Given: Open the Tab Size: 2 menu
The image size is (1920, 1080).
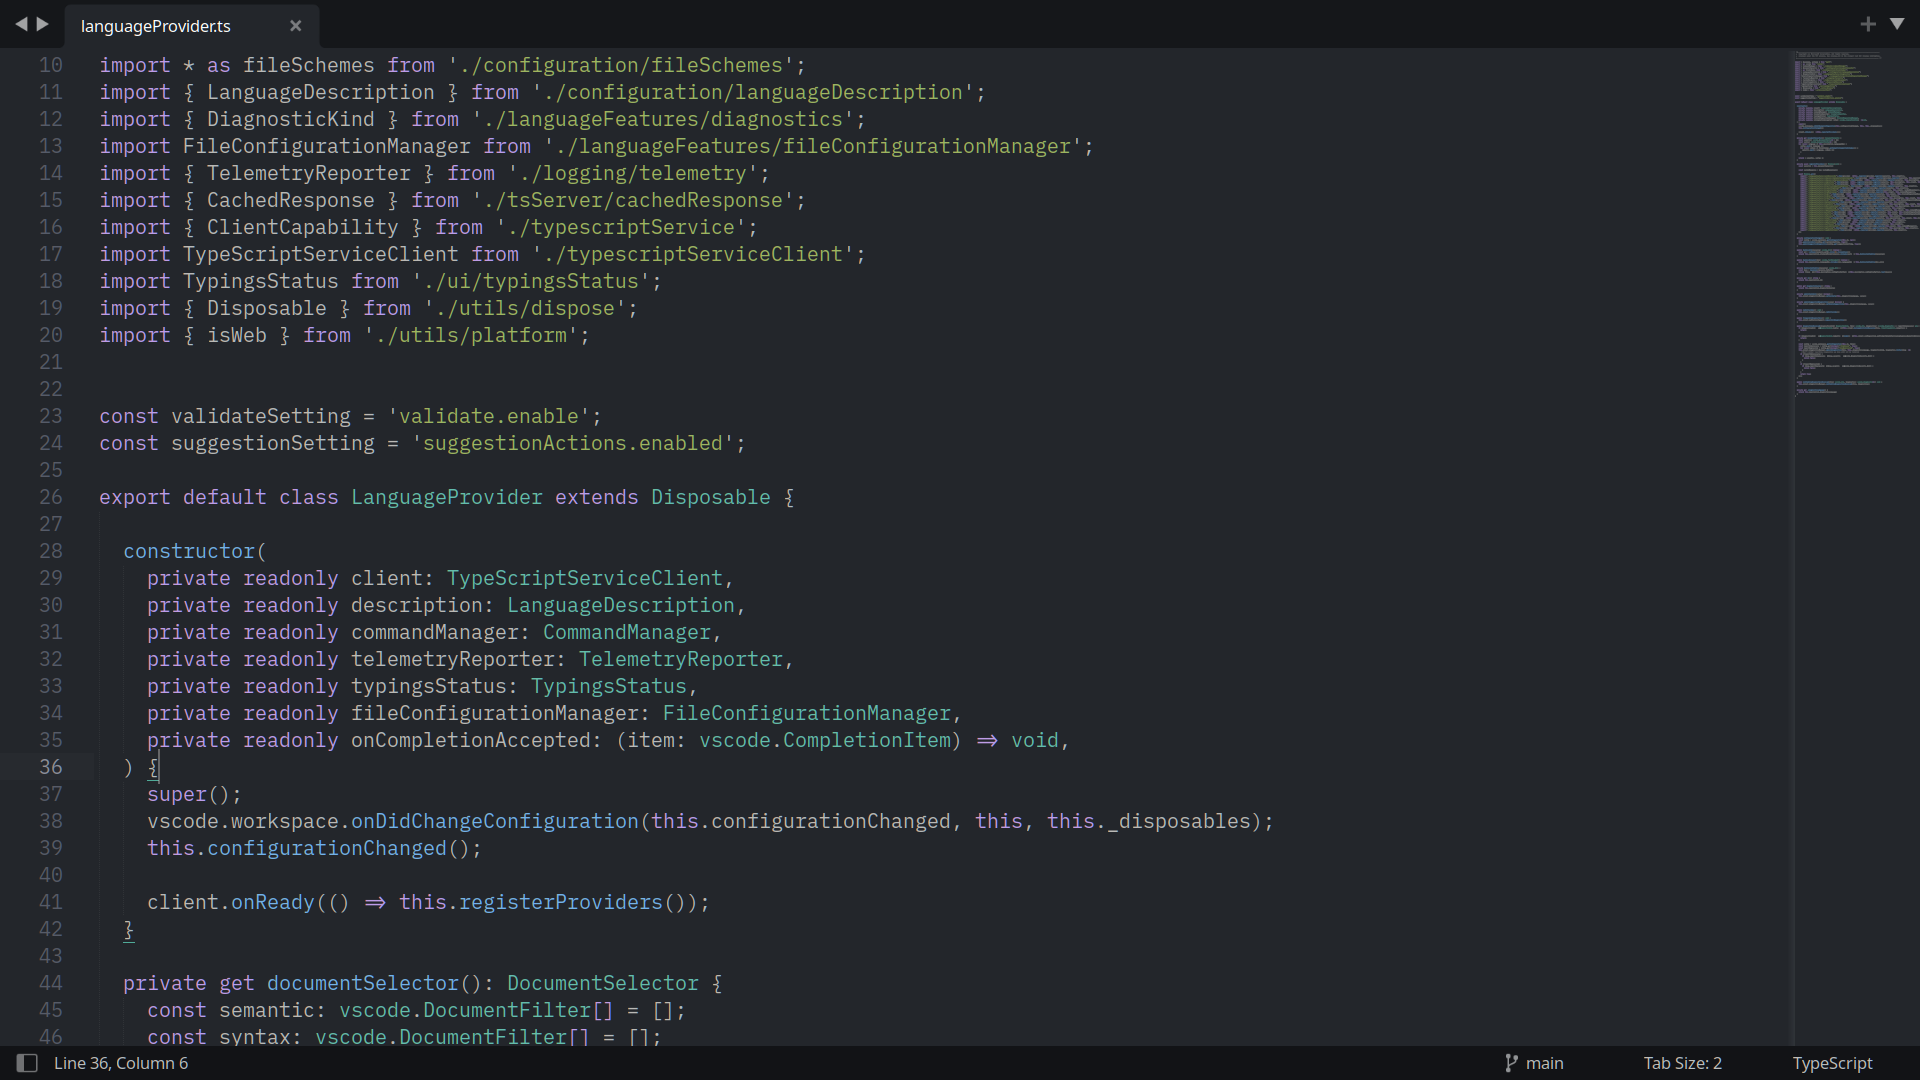Looking at the screenshot, I should [x=1682, y=1063].
